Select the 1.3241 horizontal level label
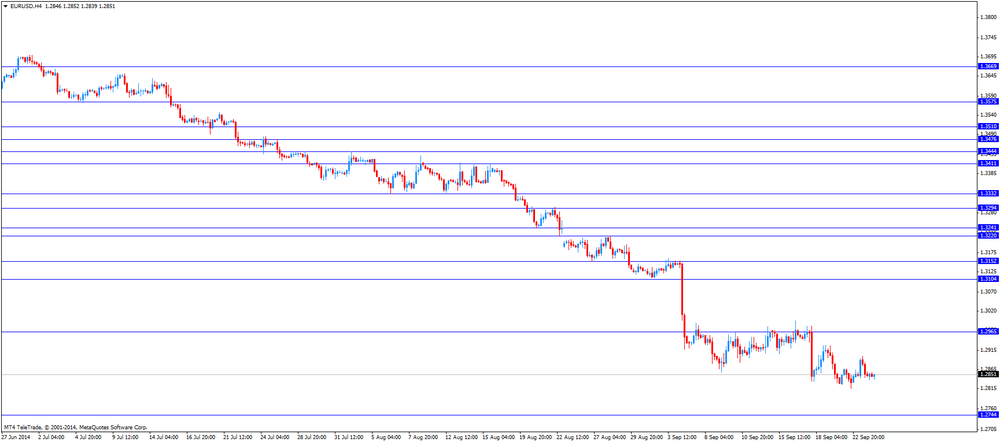Viewport: 1000px width, 442px height. coord(988,228)
